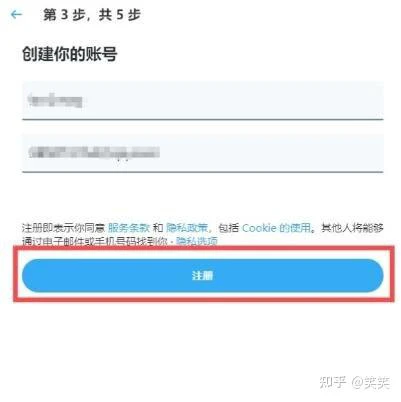401x402 pixels.
Task: Click the 包括 text before the Cookie link
Action: tap(229, 228)
